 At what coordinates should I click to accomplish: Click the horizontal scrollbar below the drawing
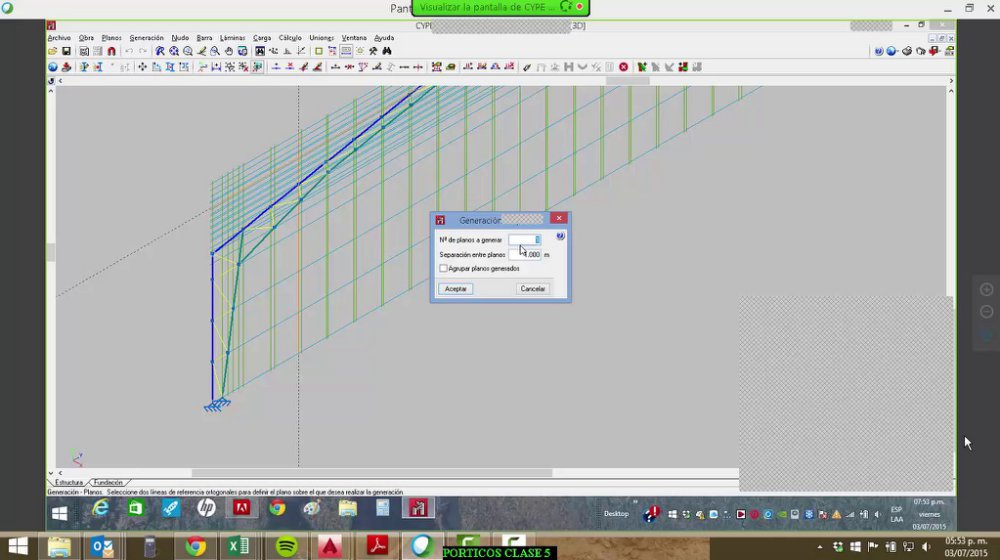click(372, 473)
